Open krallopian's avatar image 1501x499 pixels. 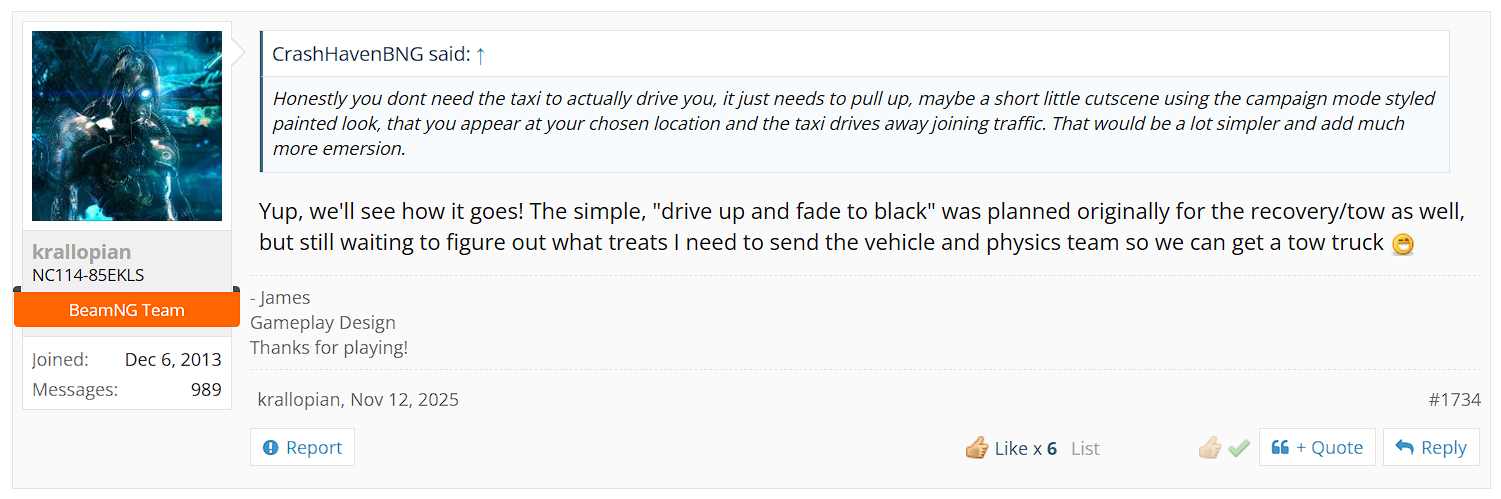click(127, 126)
